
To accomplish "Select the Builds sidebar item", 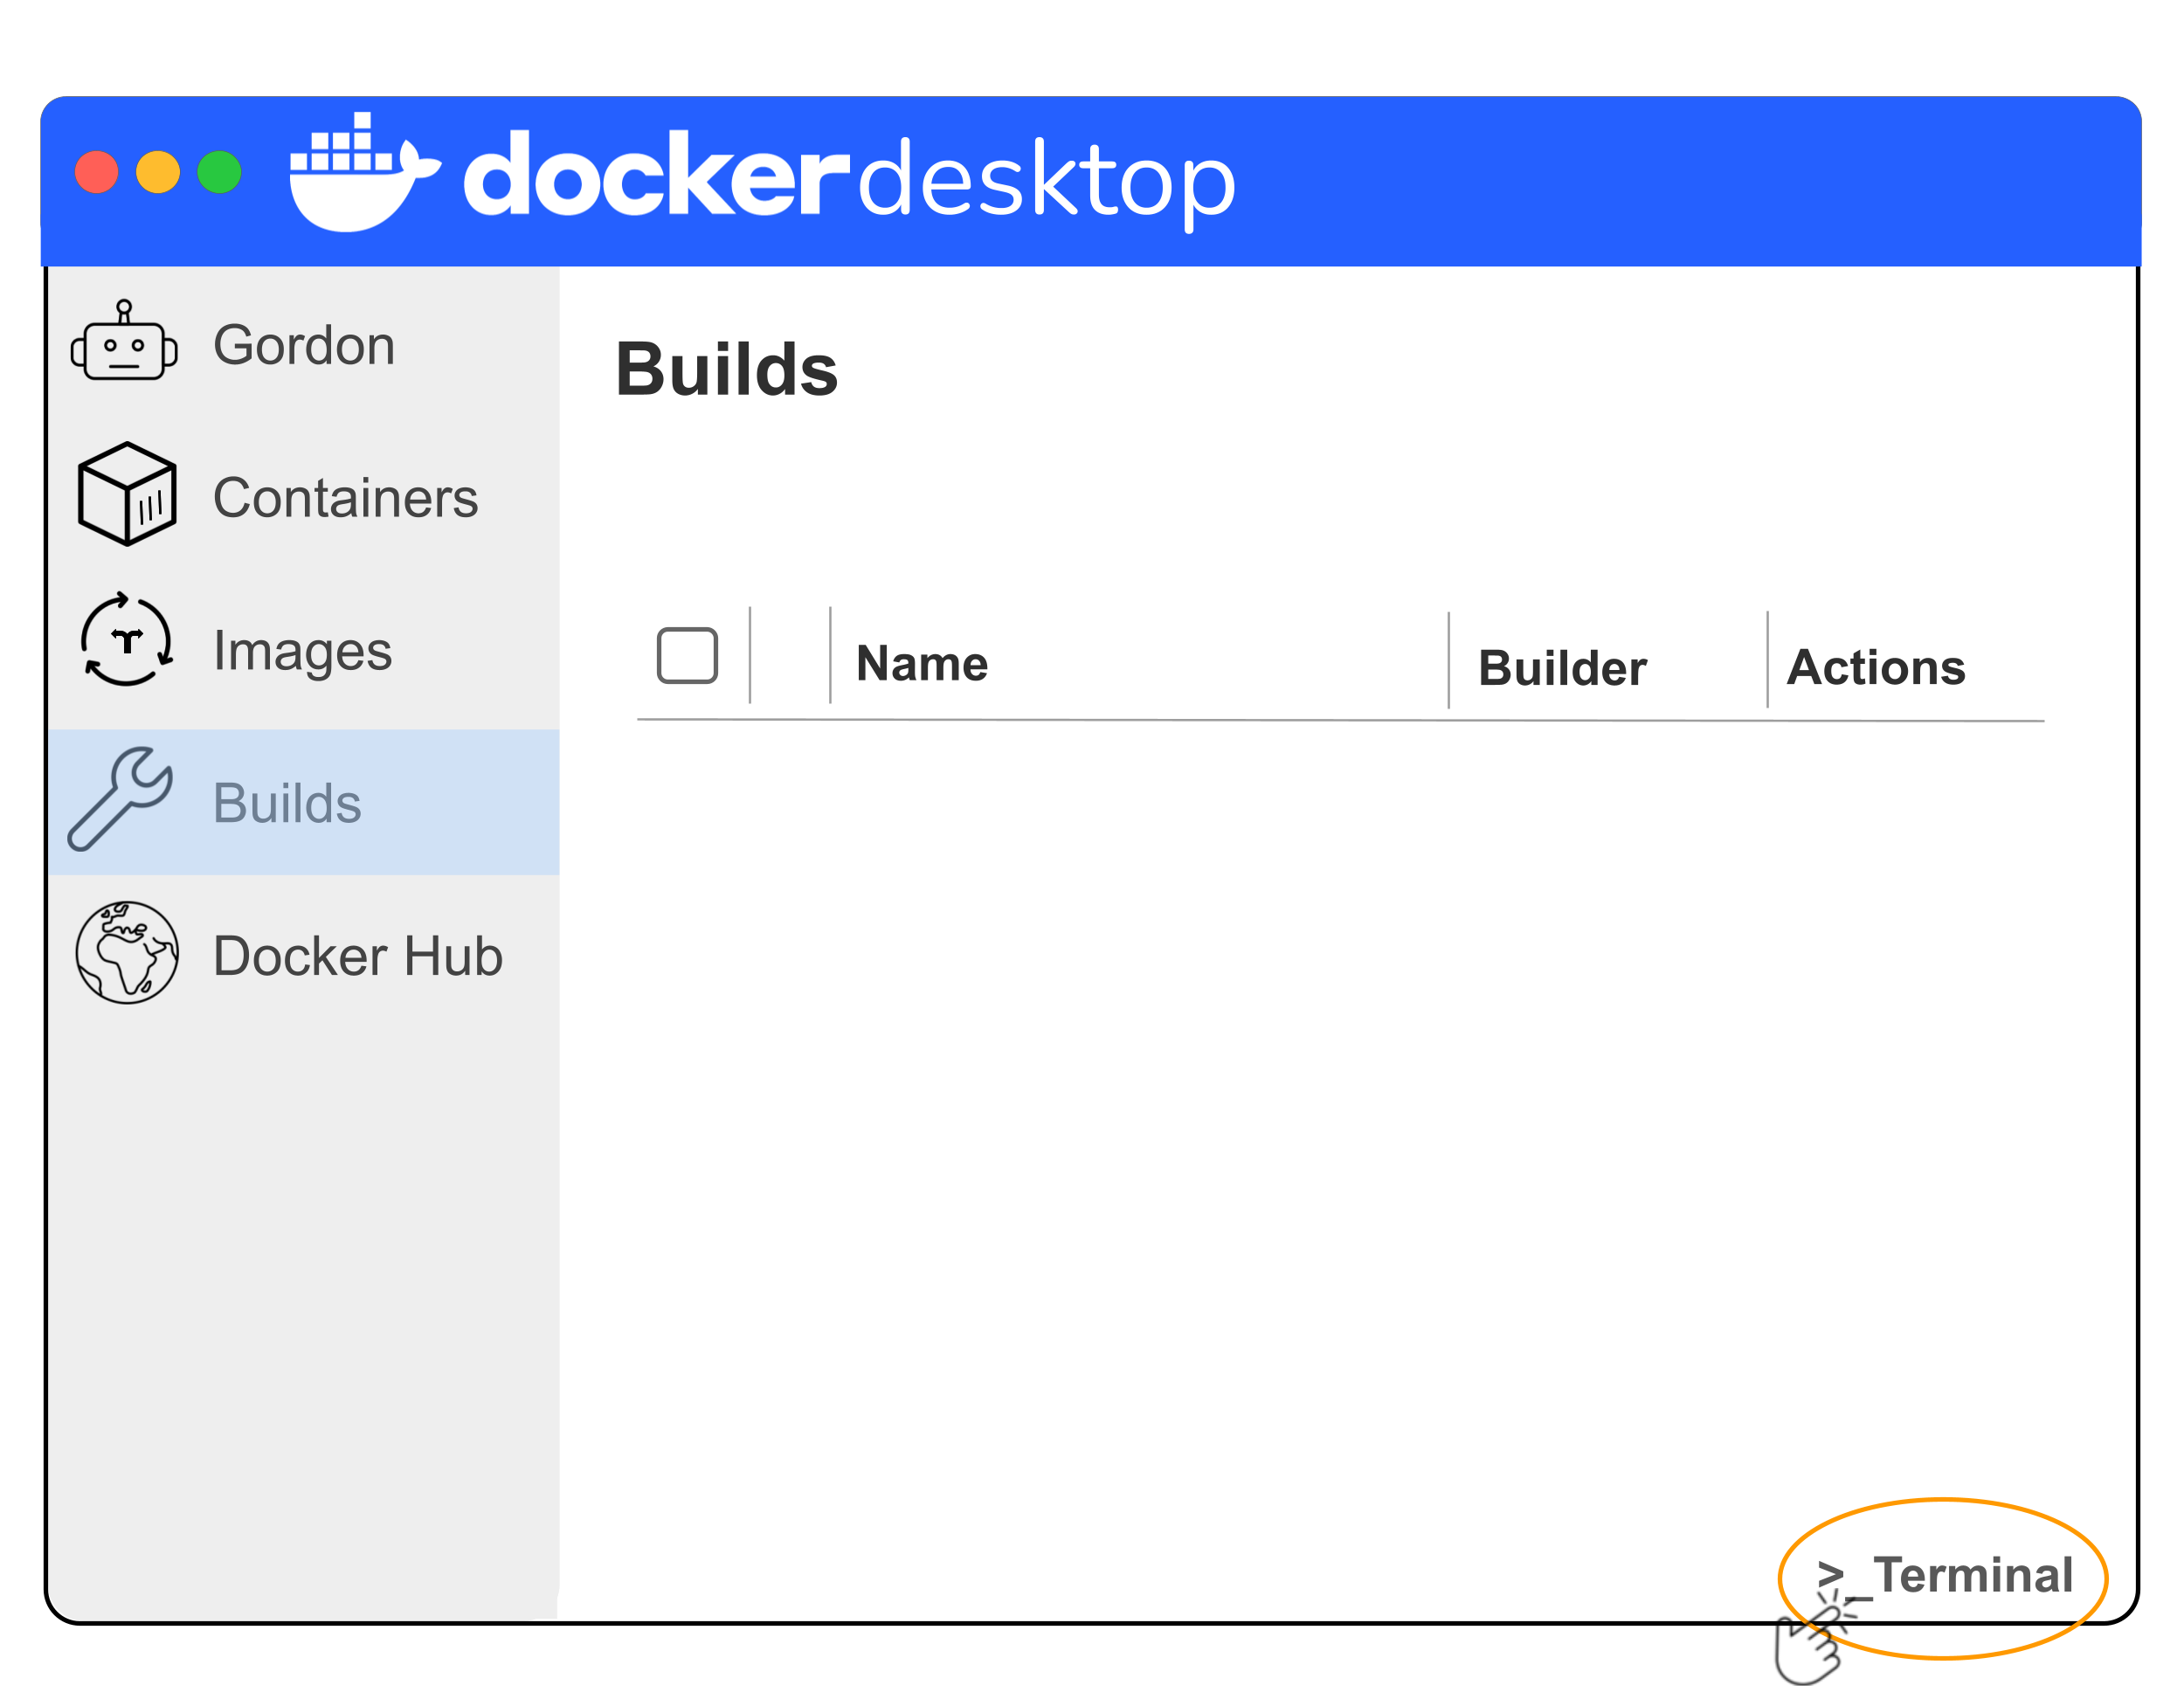I will [304, 803].
